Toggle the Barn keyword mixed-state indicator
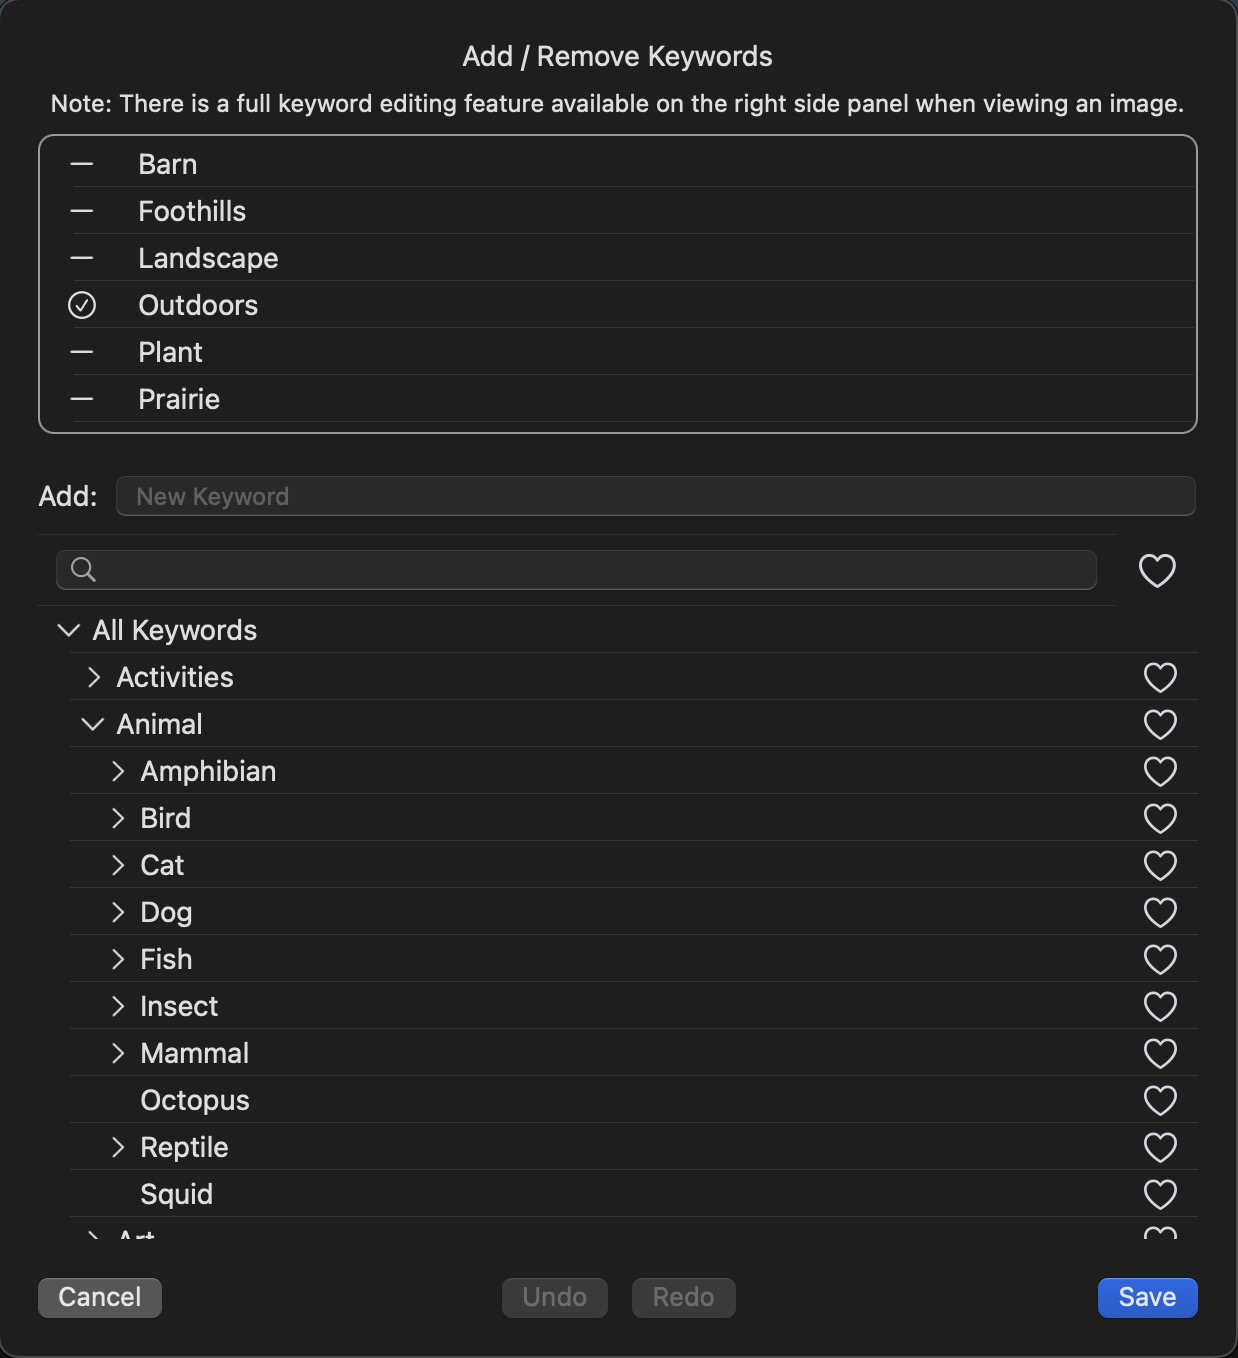 point(82,164)
